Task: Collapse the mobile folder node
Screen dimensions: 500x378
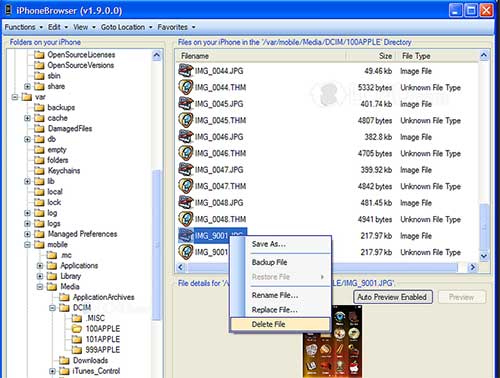Action: coord(27,245)
